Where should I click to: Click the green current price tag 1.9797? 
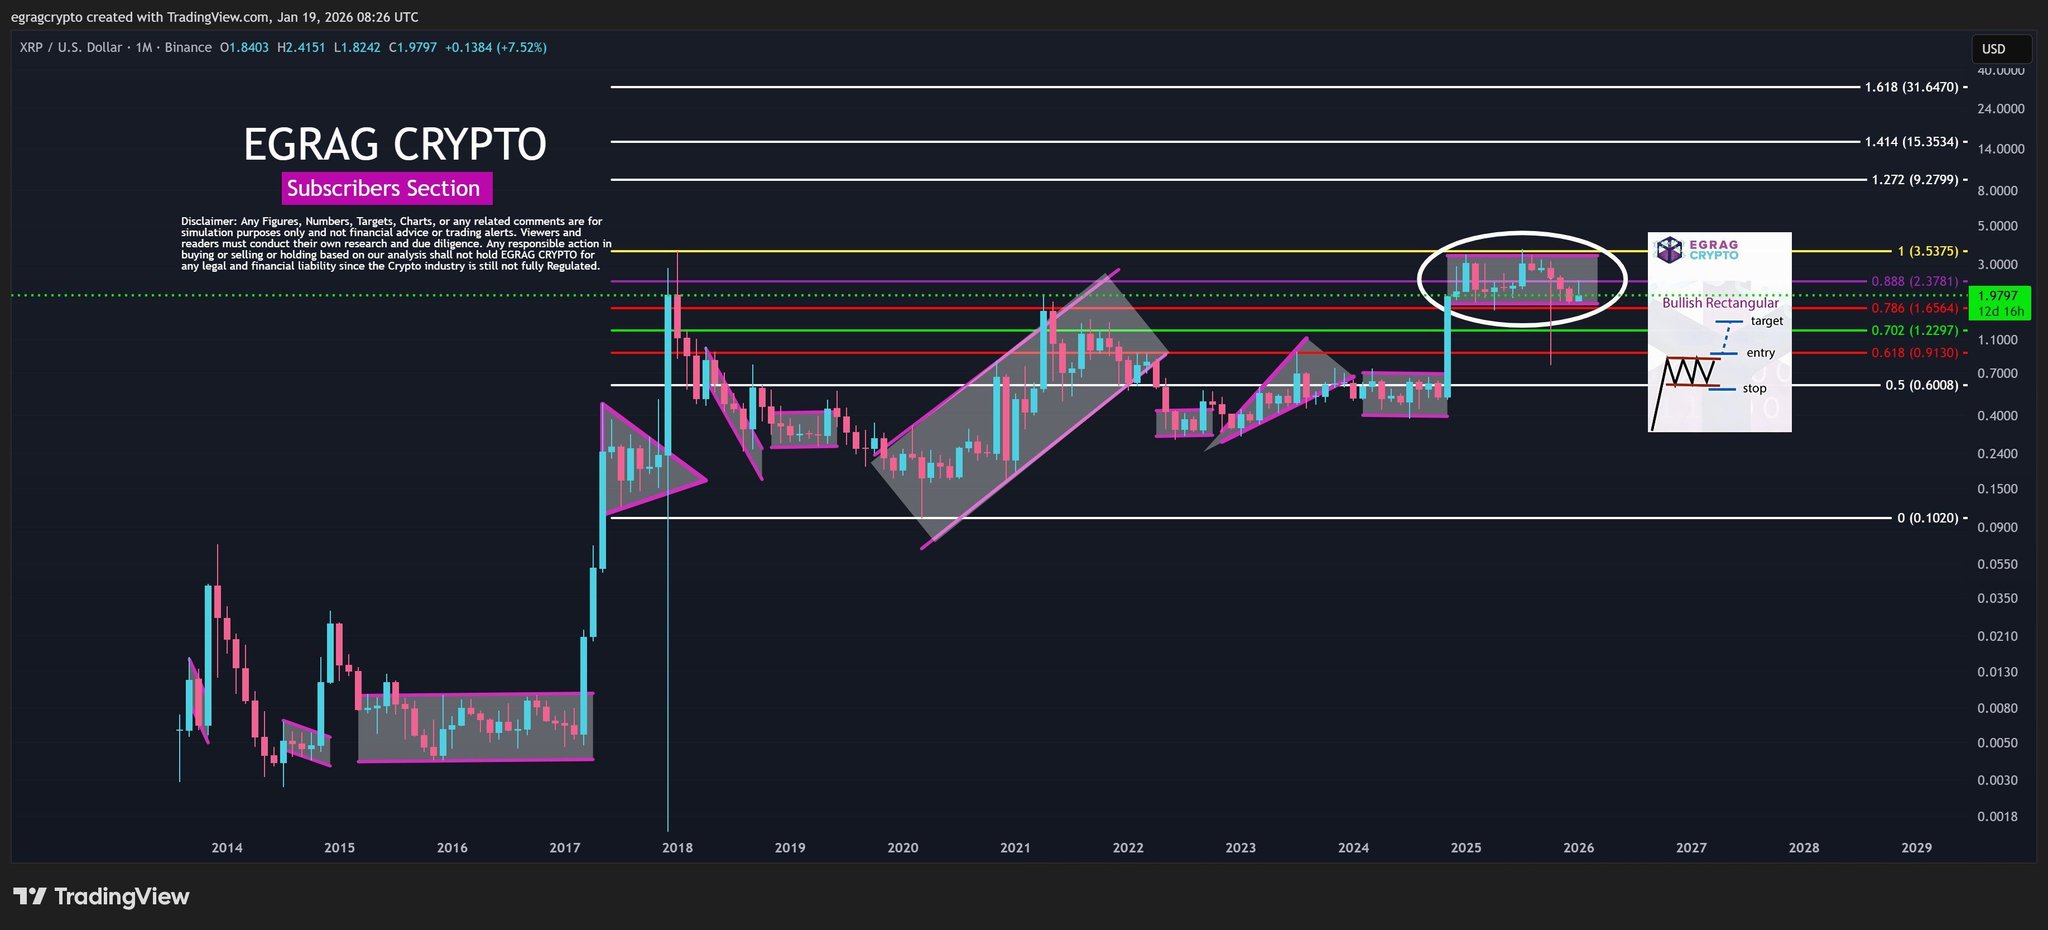click(x=2000, y=303)
